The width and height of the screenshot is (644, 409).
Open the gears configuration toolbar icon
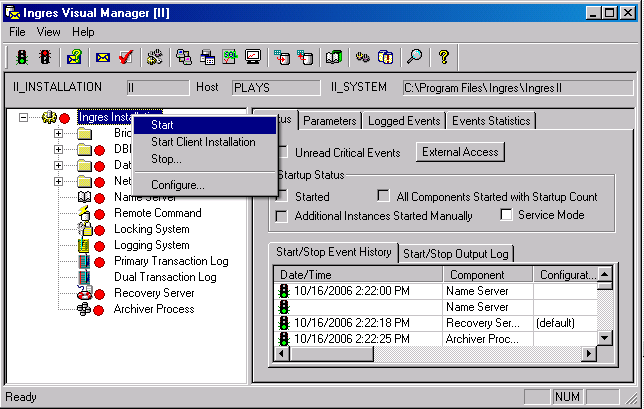pos(155,57)
